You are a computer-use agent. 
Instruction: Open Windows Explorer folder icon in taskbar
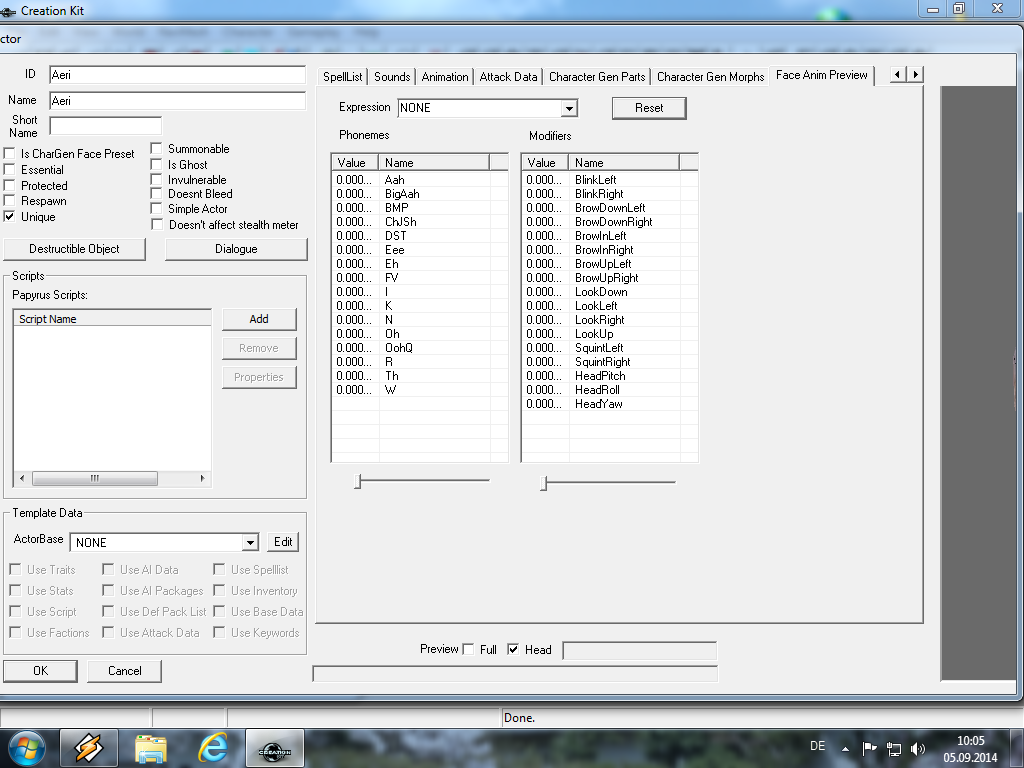pos(151,748)
